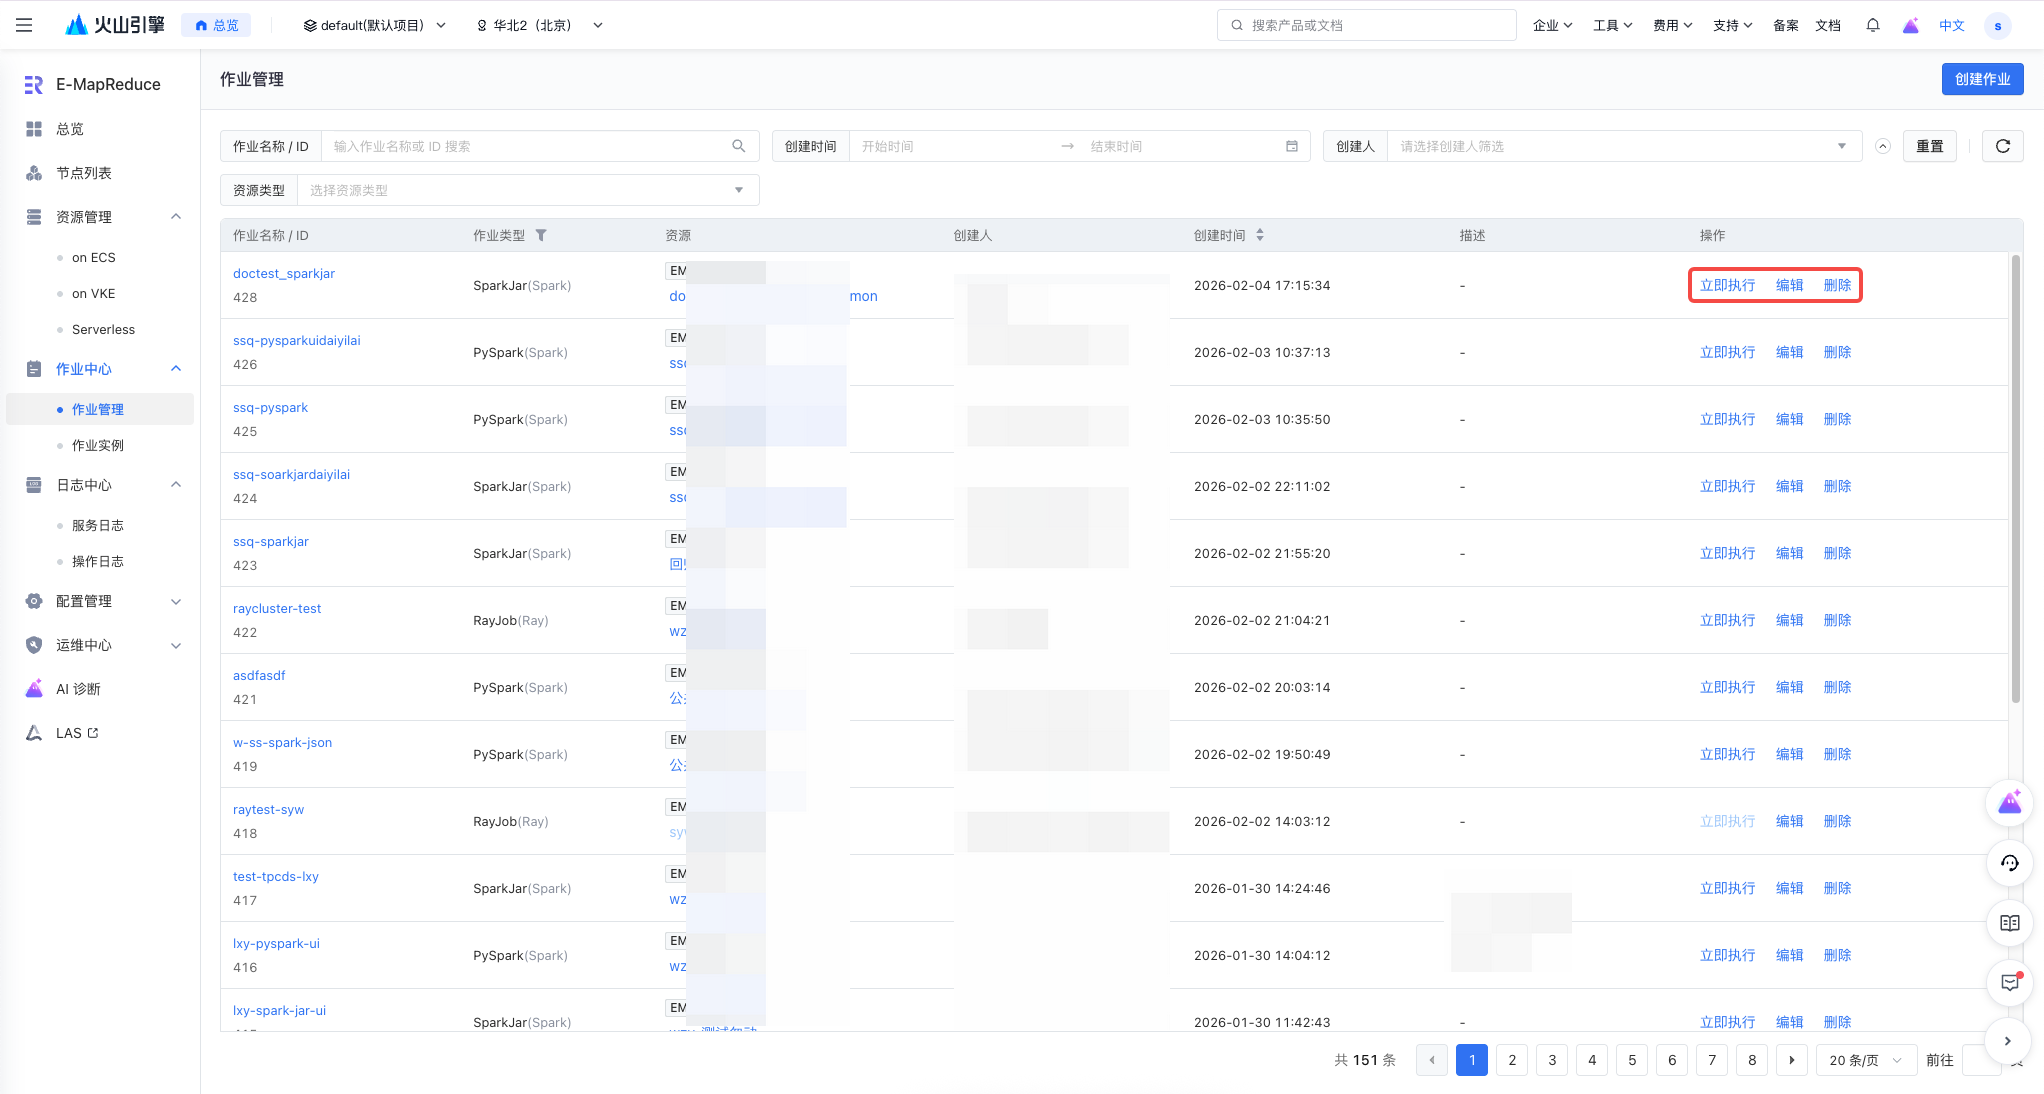Image resolution: width=2044 pixels, height=1094 pixels.
Task: Open the 20 条/页 page size dropdown
Action: 1864,1060
